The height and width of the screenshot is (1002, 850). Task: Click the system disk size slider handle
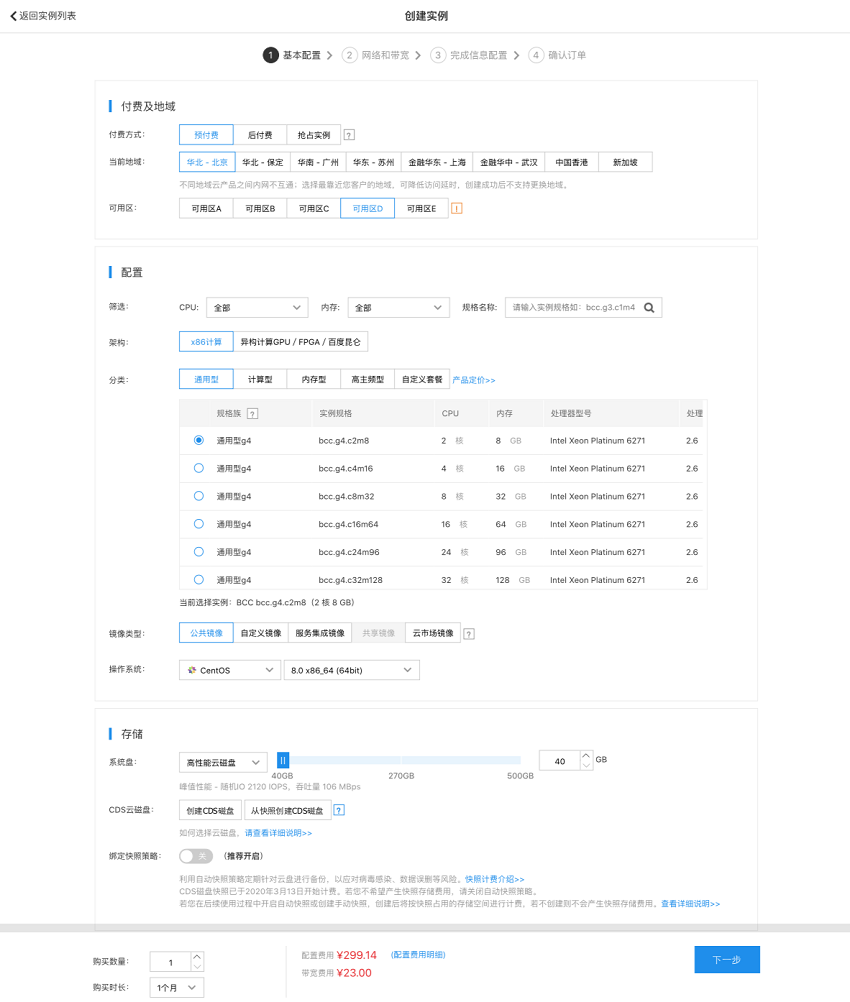point(282,760)
